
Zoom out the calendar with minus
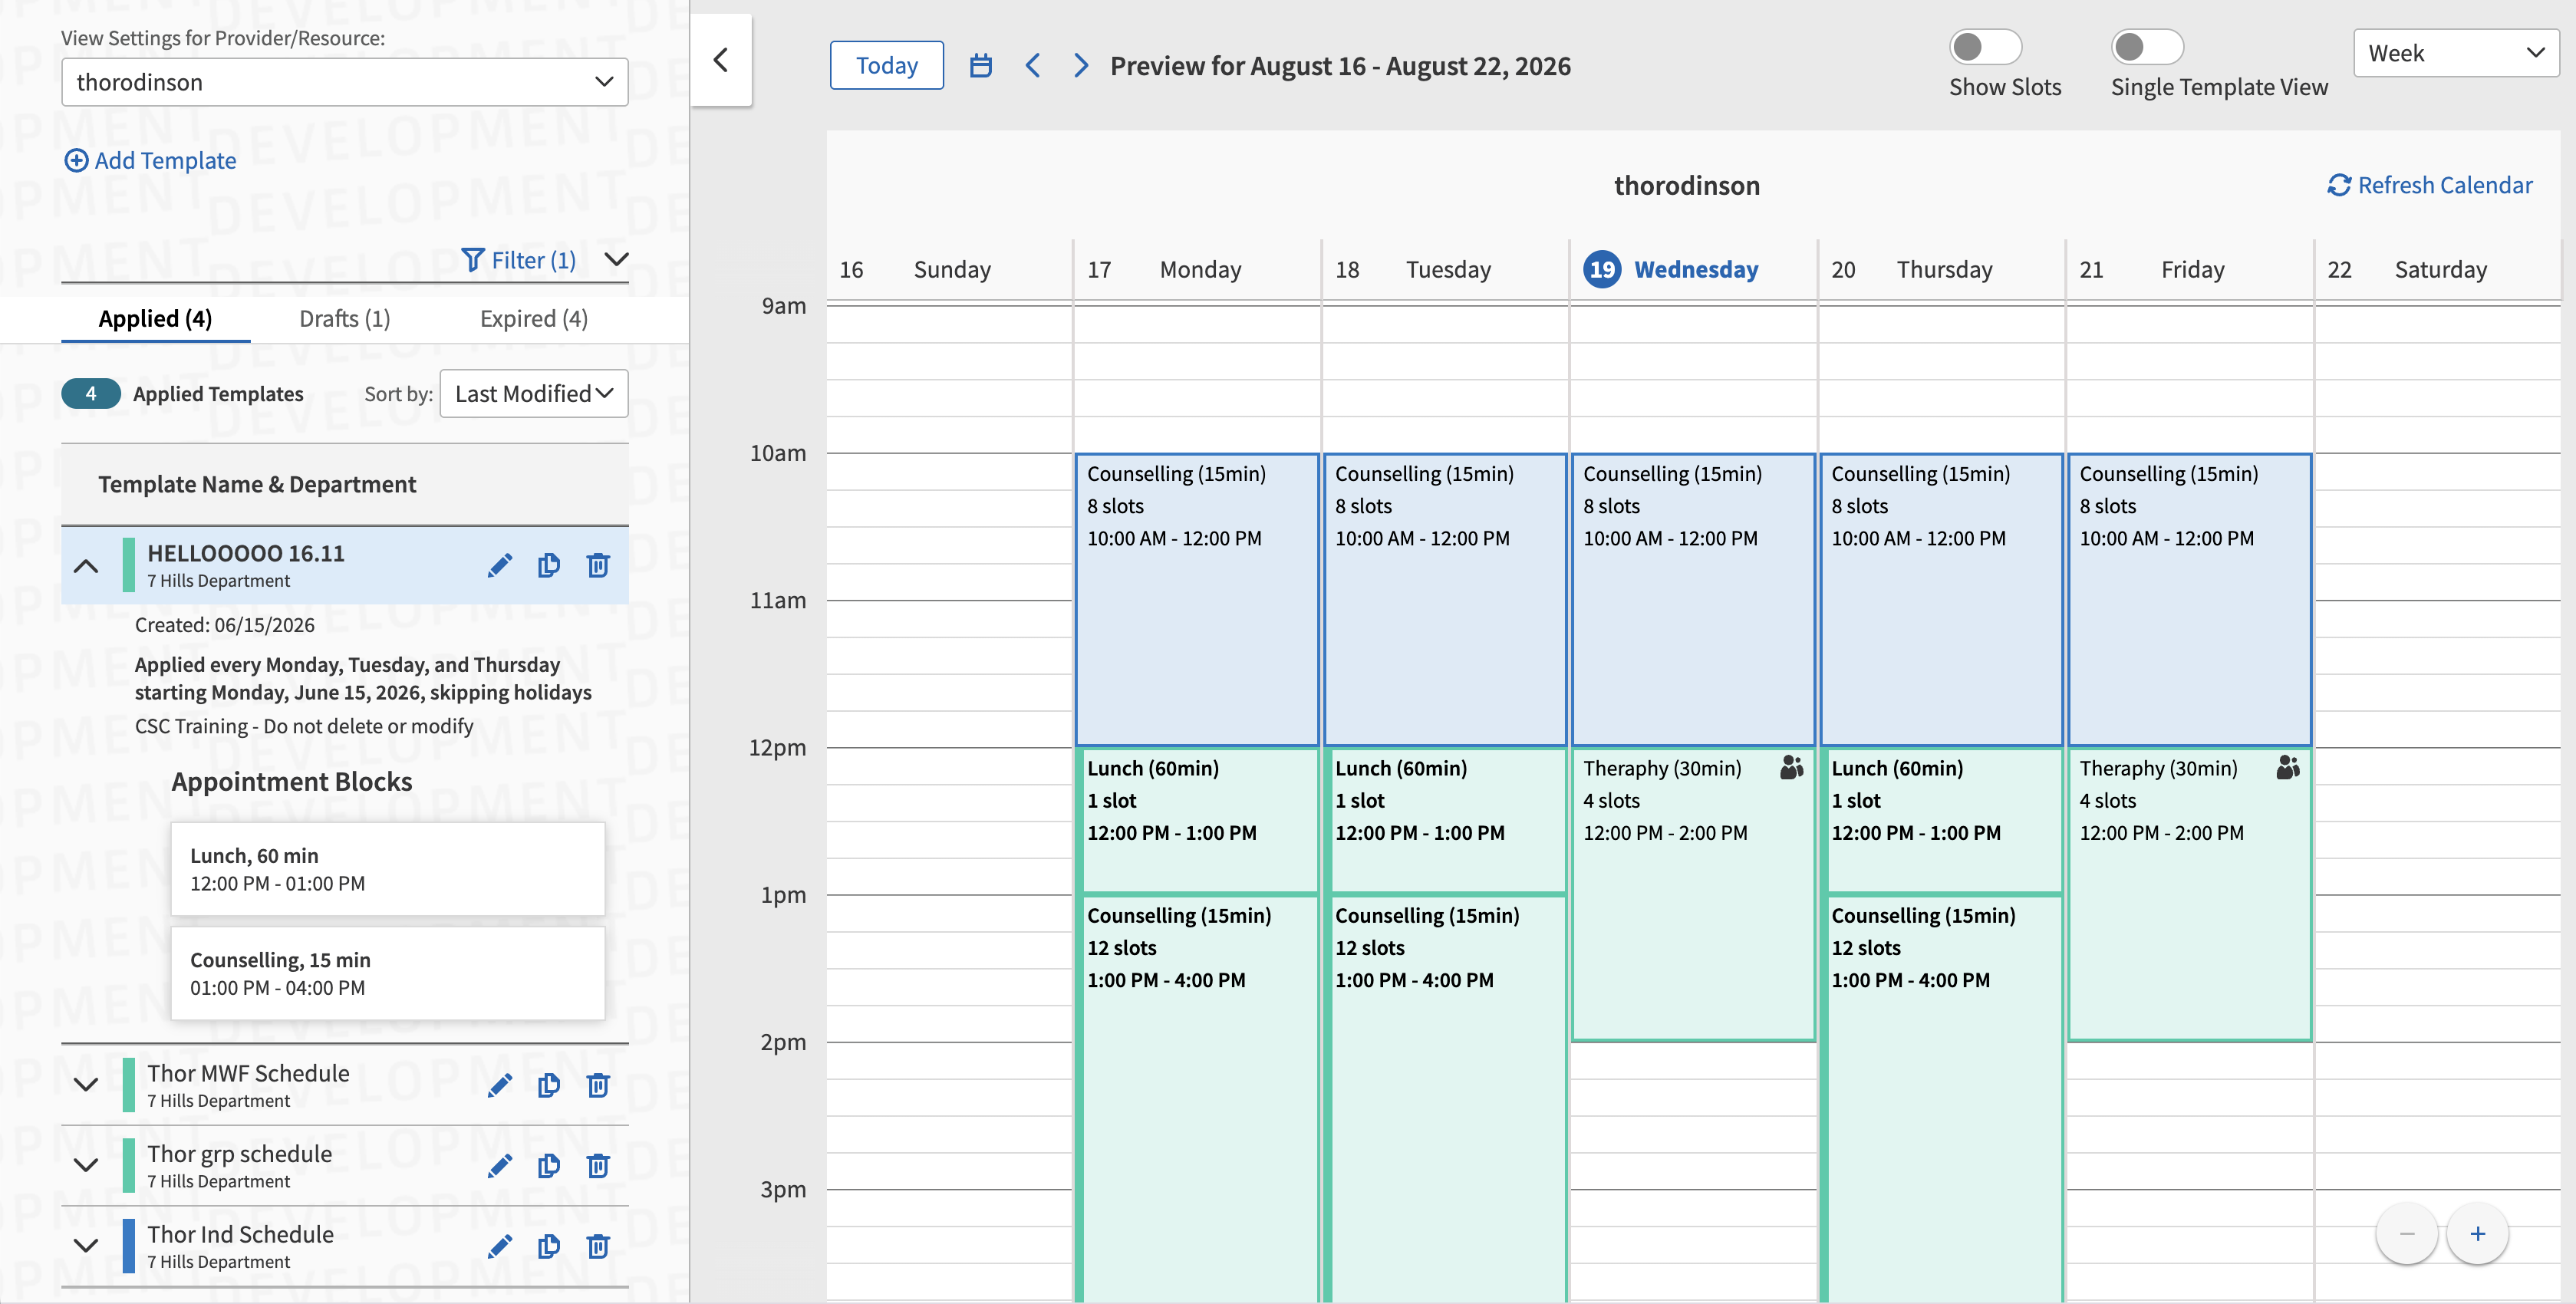pyautogui.click(x=2407, y=1234)
